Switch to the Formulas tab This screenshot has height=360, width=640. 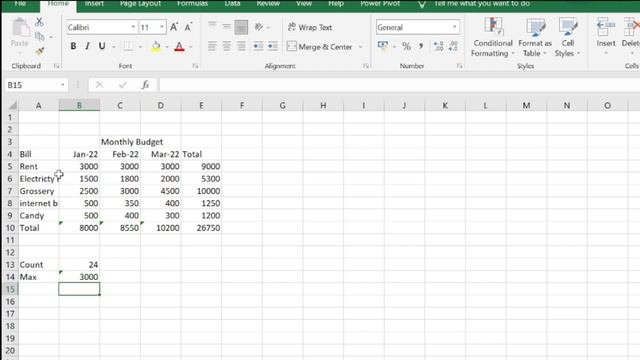coord(192,4)
